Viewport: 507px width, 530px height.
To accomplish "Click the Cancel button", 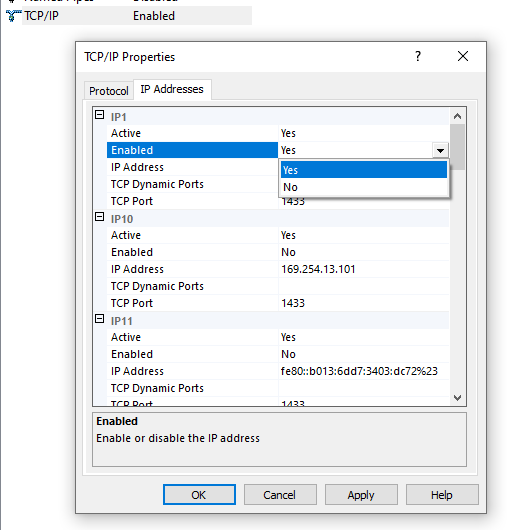I will [x=280, y=495].
